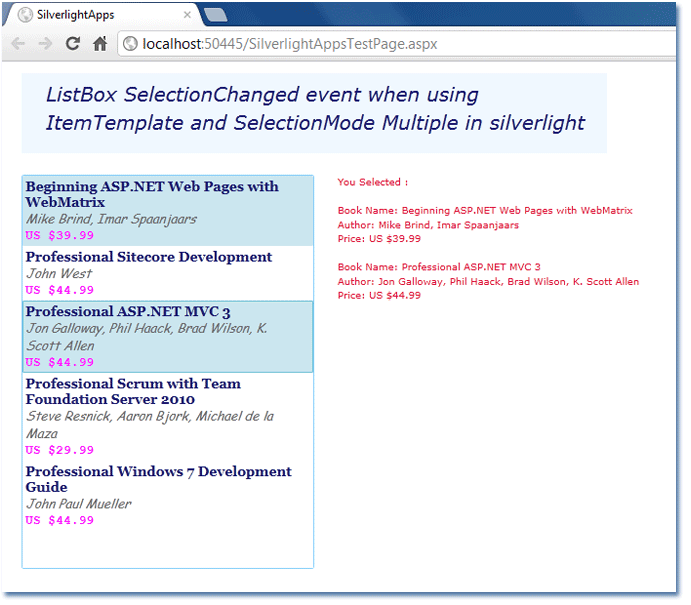The width and height of the screenshot is (691, 605).
Task: Click the ListBox SelectionChanged event heading
Action: 316,108
